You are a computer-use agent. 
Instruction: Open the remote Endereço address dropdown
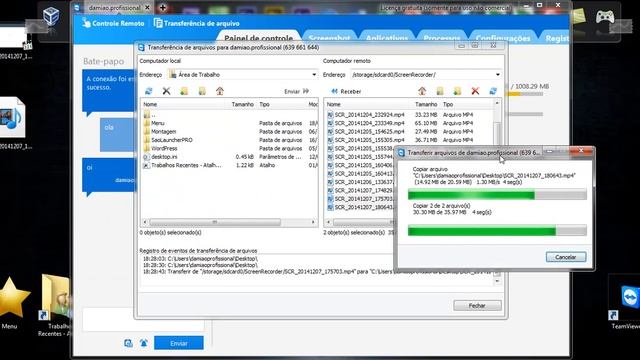pos(498,75)
